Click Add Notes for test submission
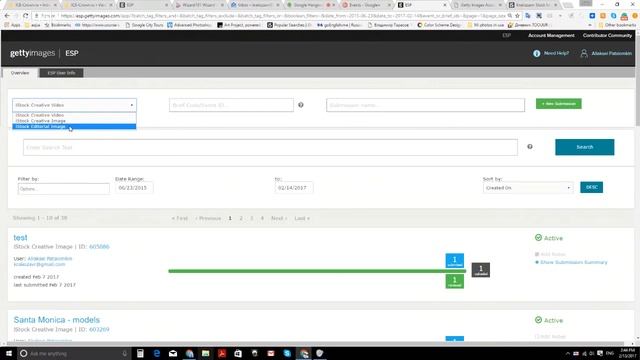This screenshot has width=640, height=360. (x=553, y=254)
